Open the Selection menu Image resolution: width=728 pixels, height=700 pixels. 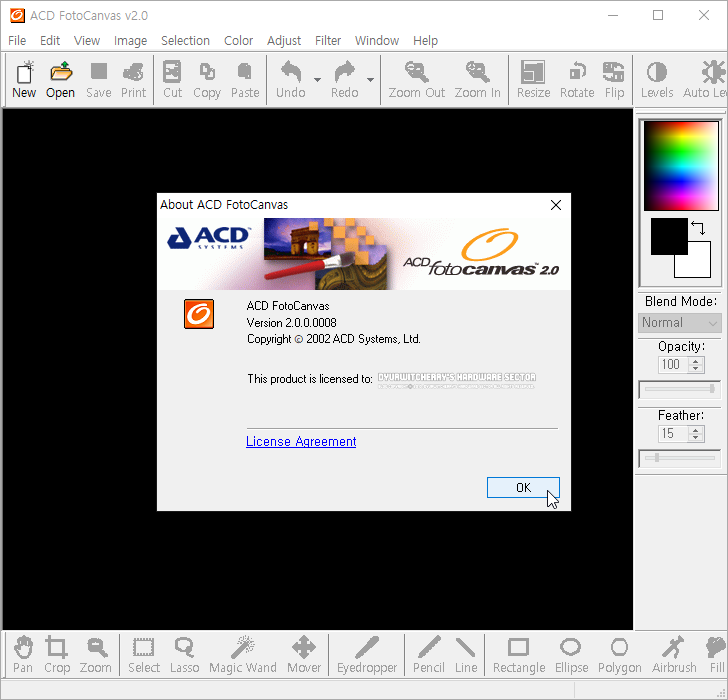click(x=185, y=41)
